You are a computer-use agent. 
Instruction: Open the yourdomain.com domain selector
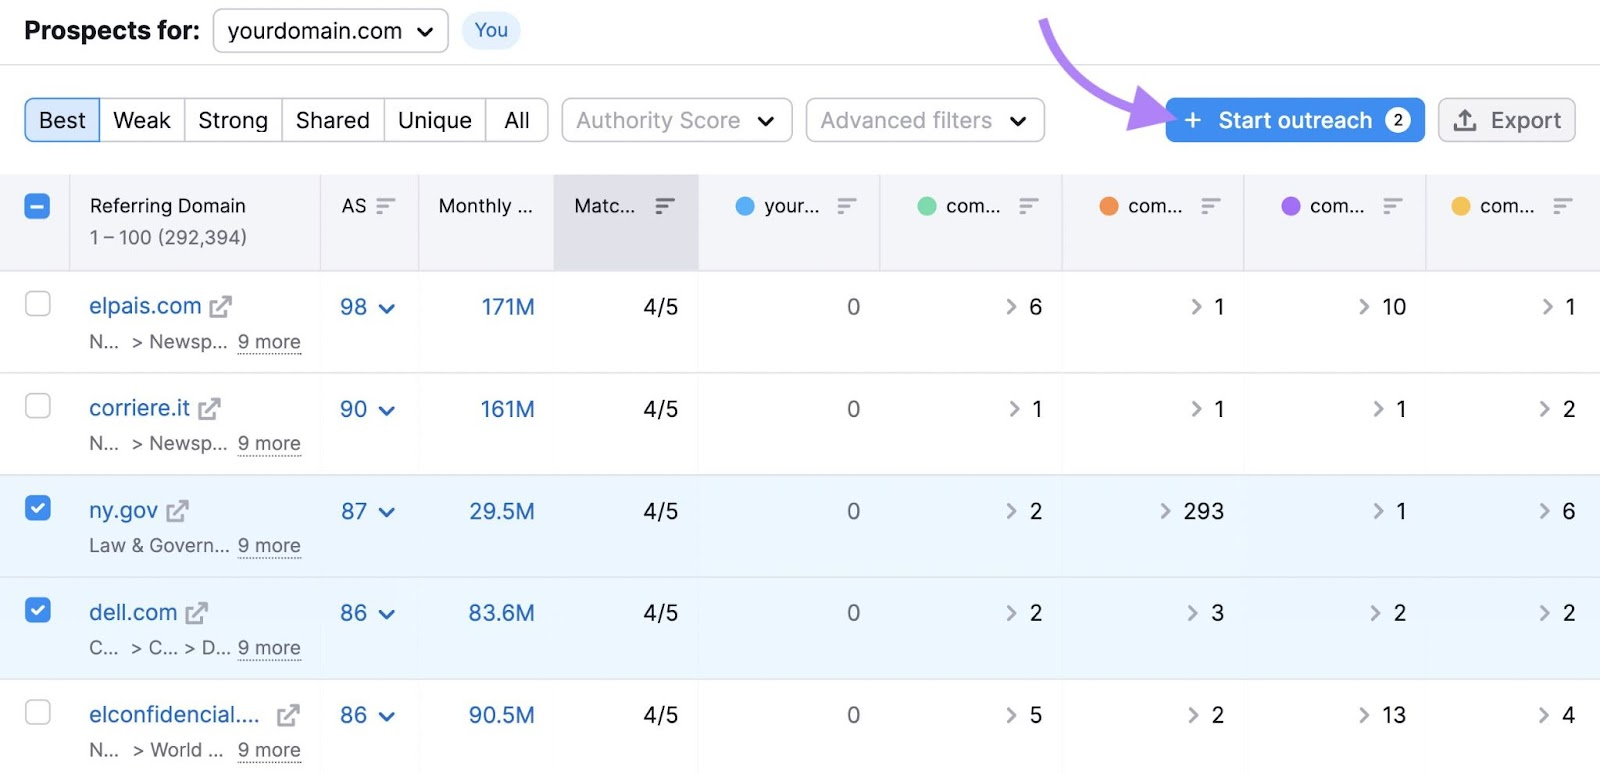pos(330,31)
